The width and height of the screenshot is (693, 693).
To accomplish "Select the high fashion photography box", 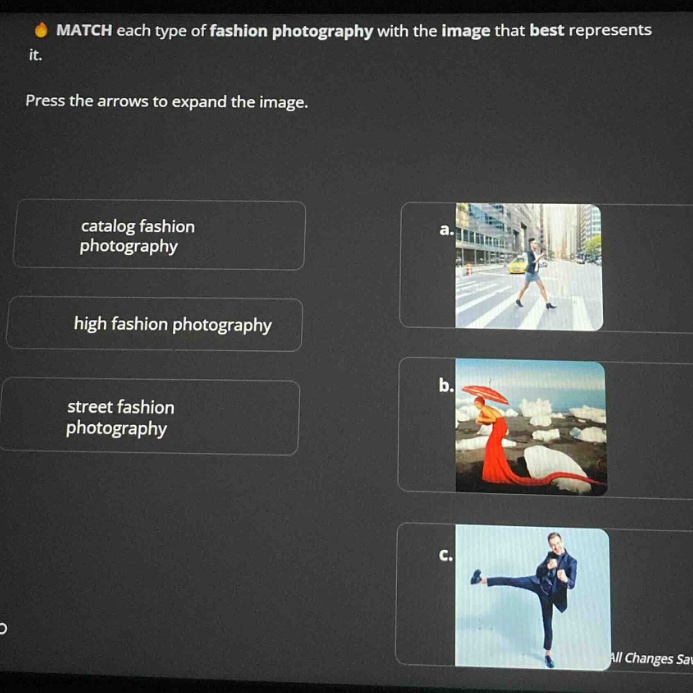I will (155, 324).
